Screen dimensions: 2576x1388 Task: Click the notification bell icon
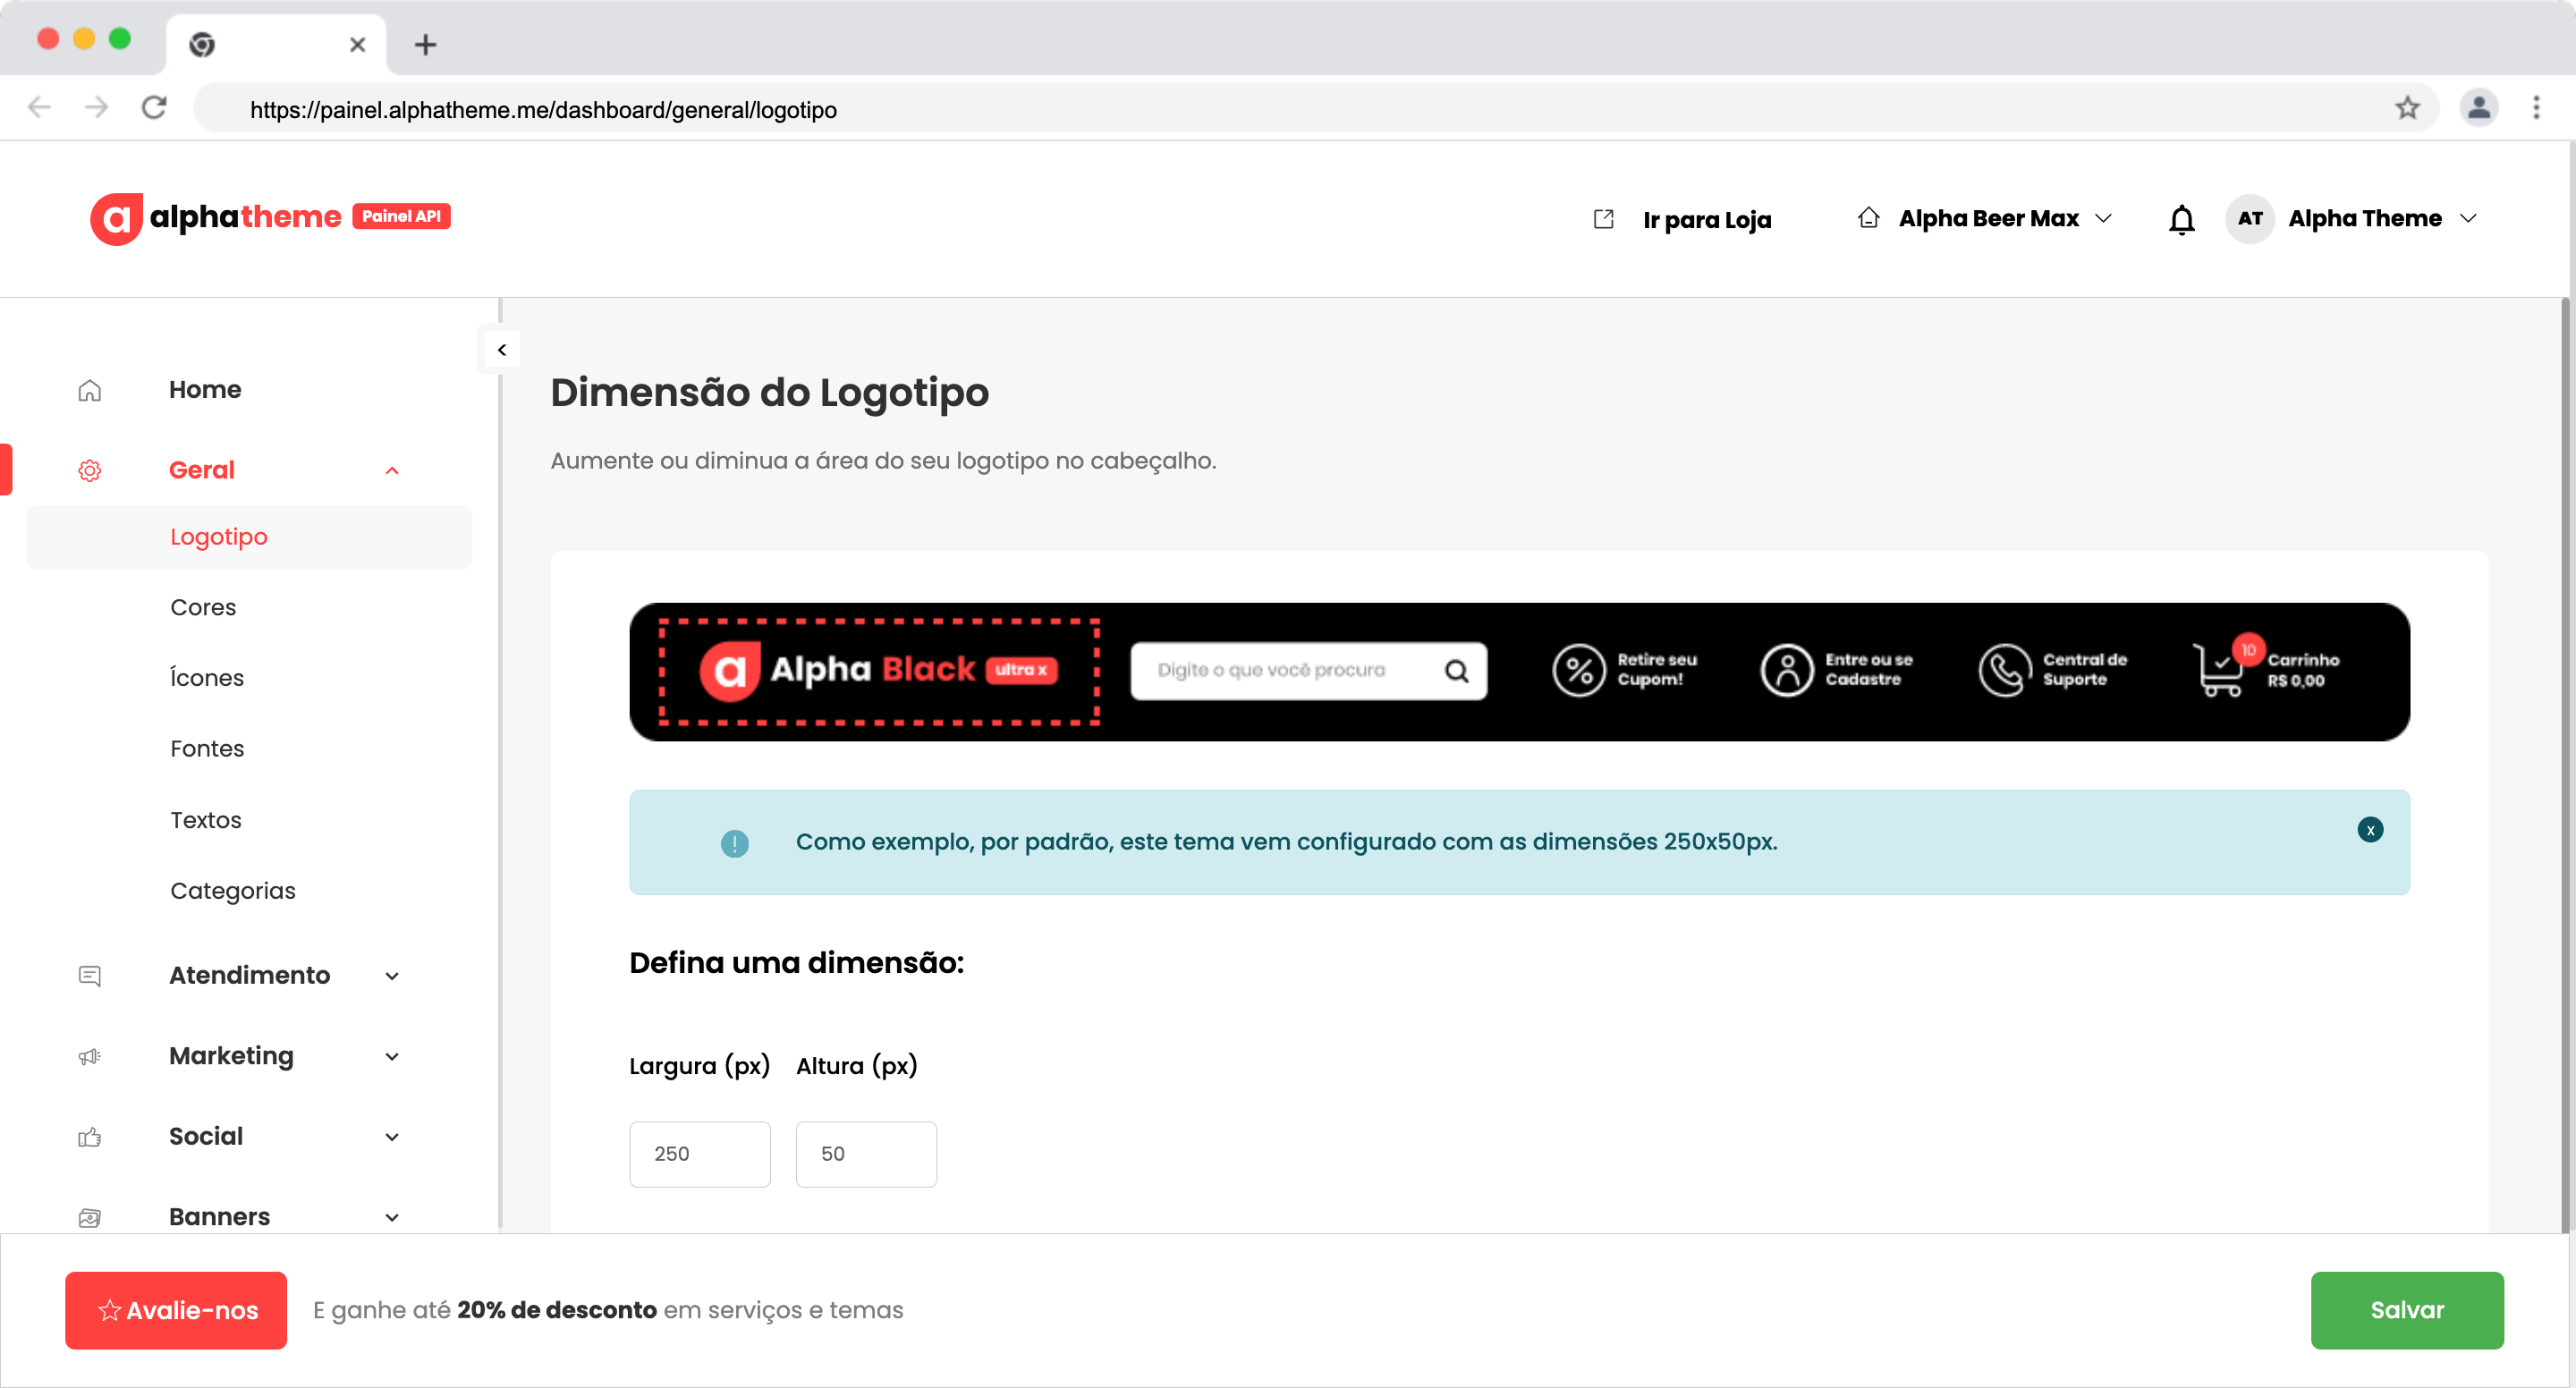(2181, 219)
